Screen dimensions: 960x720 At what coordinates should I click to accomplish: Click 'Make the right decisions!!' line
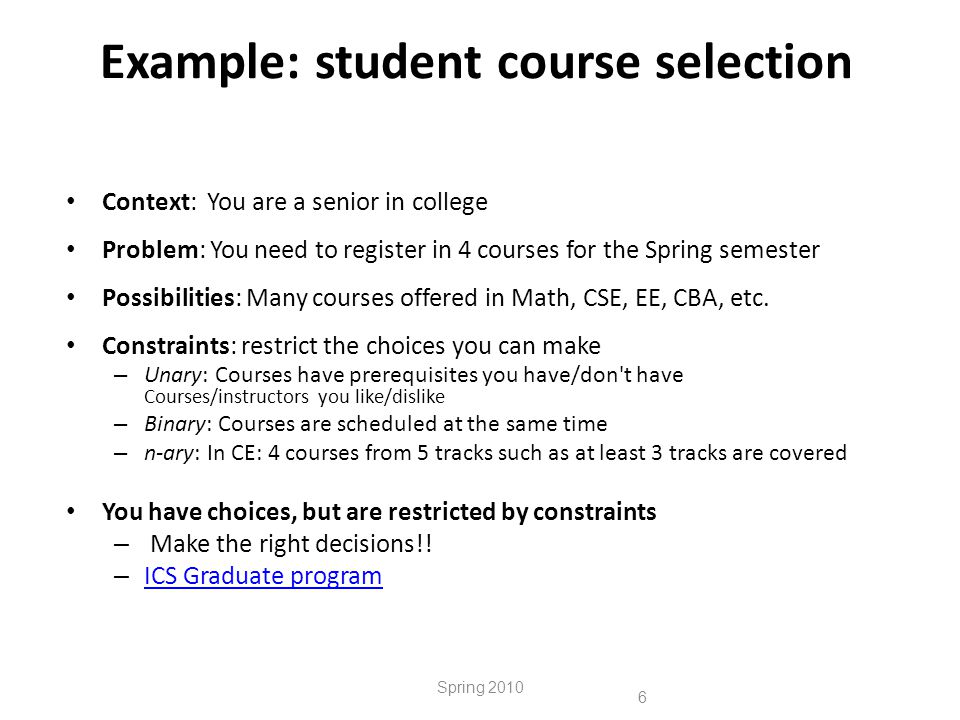click(x=291, y=544)
